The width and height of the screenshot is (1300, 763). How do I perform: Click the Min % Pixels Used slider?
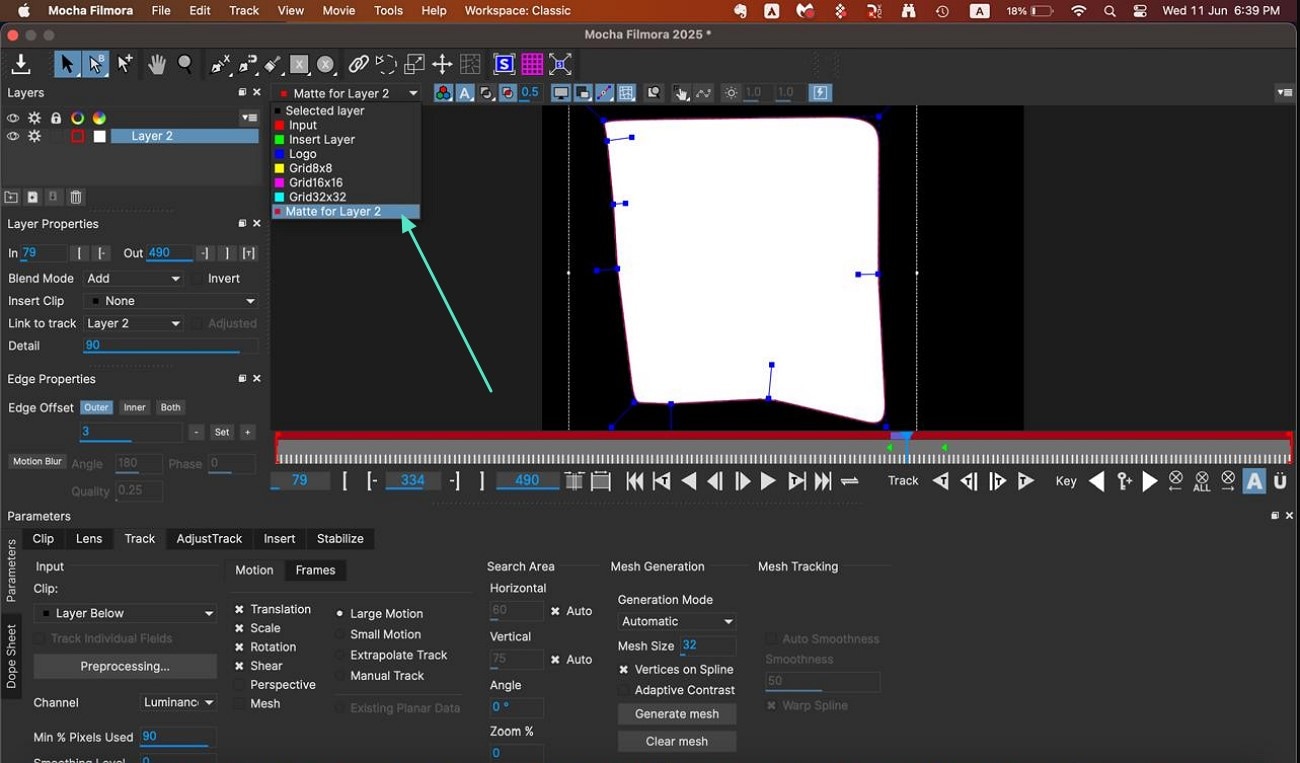click(x=177, y=737)
